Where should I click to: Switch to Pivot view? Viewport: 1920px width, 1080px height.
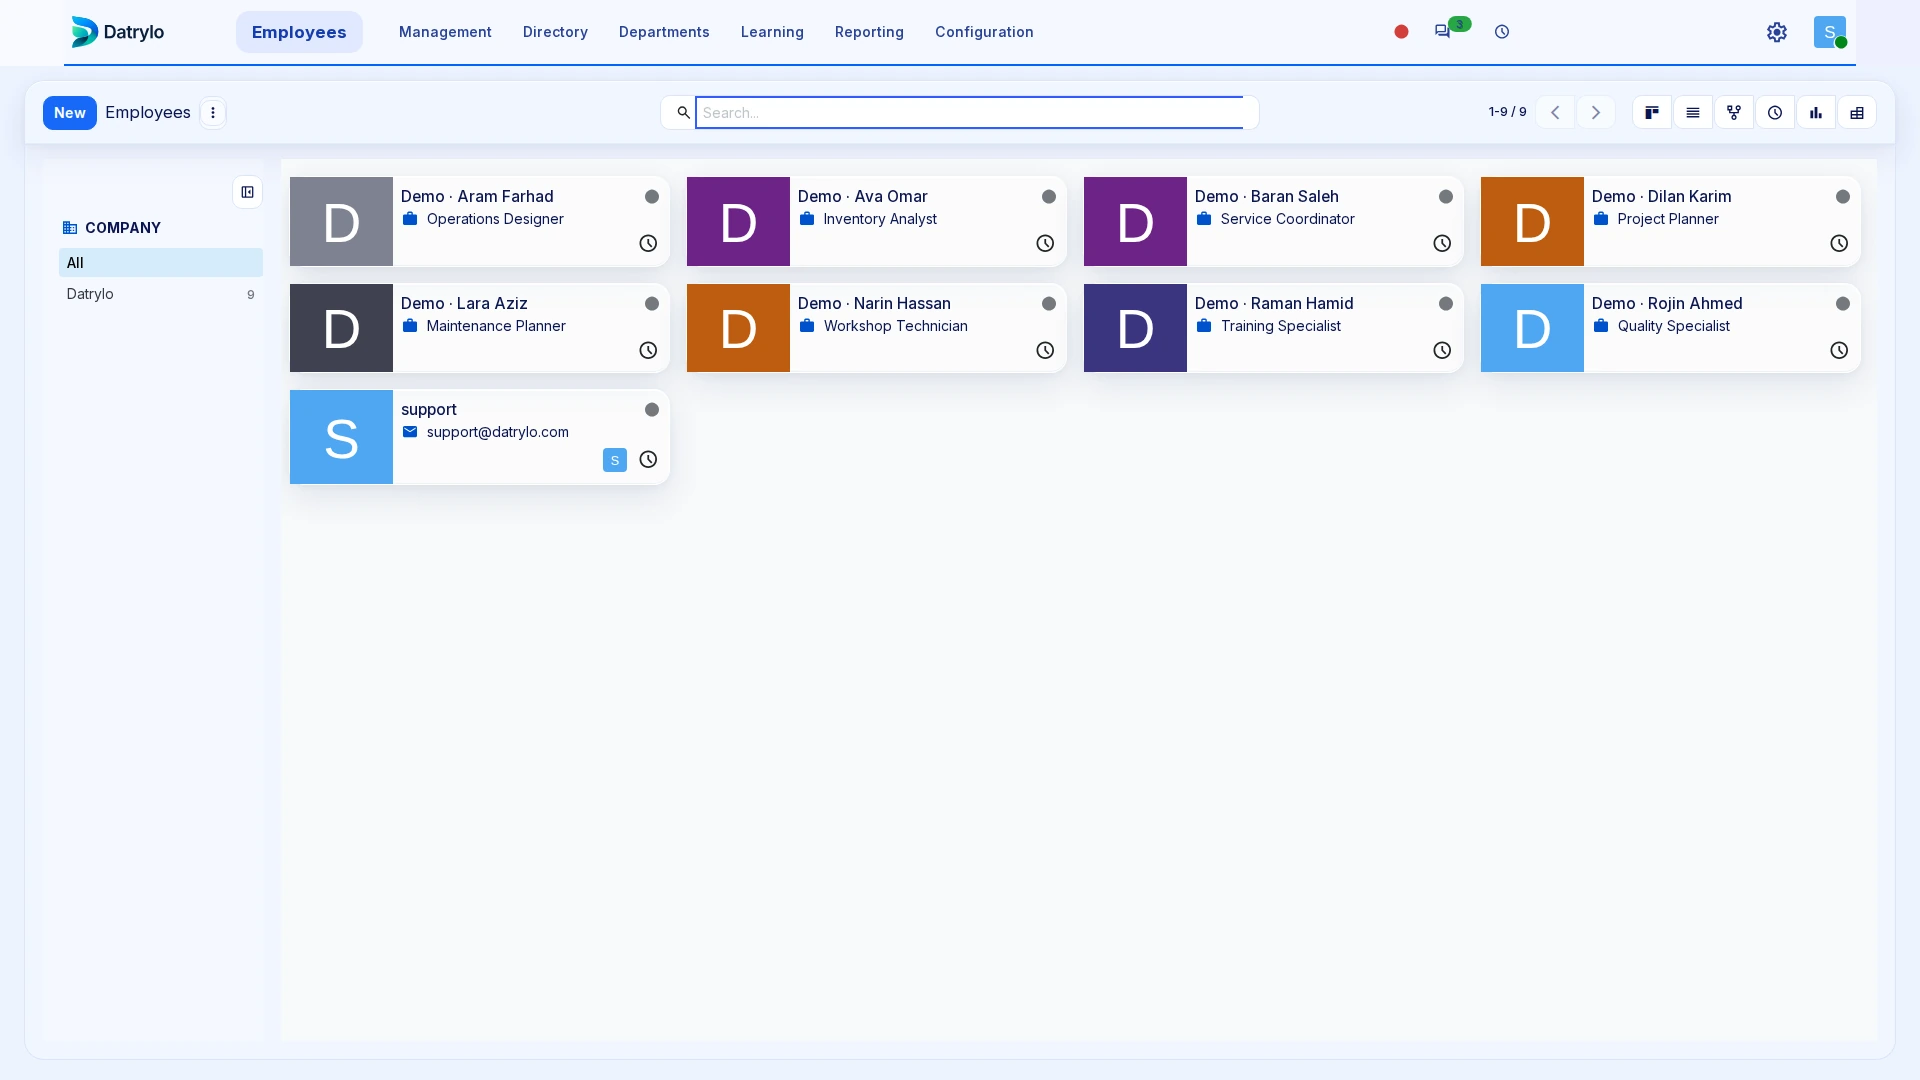click(1857, 113)
